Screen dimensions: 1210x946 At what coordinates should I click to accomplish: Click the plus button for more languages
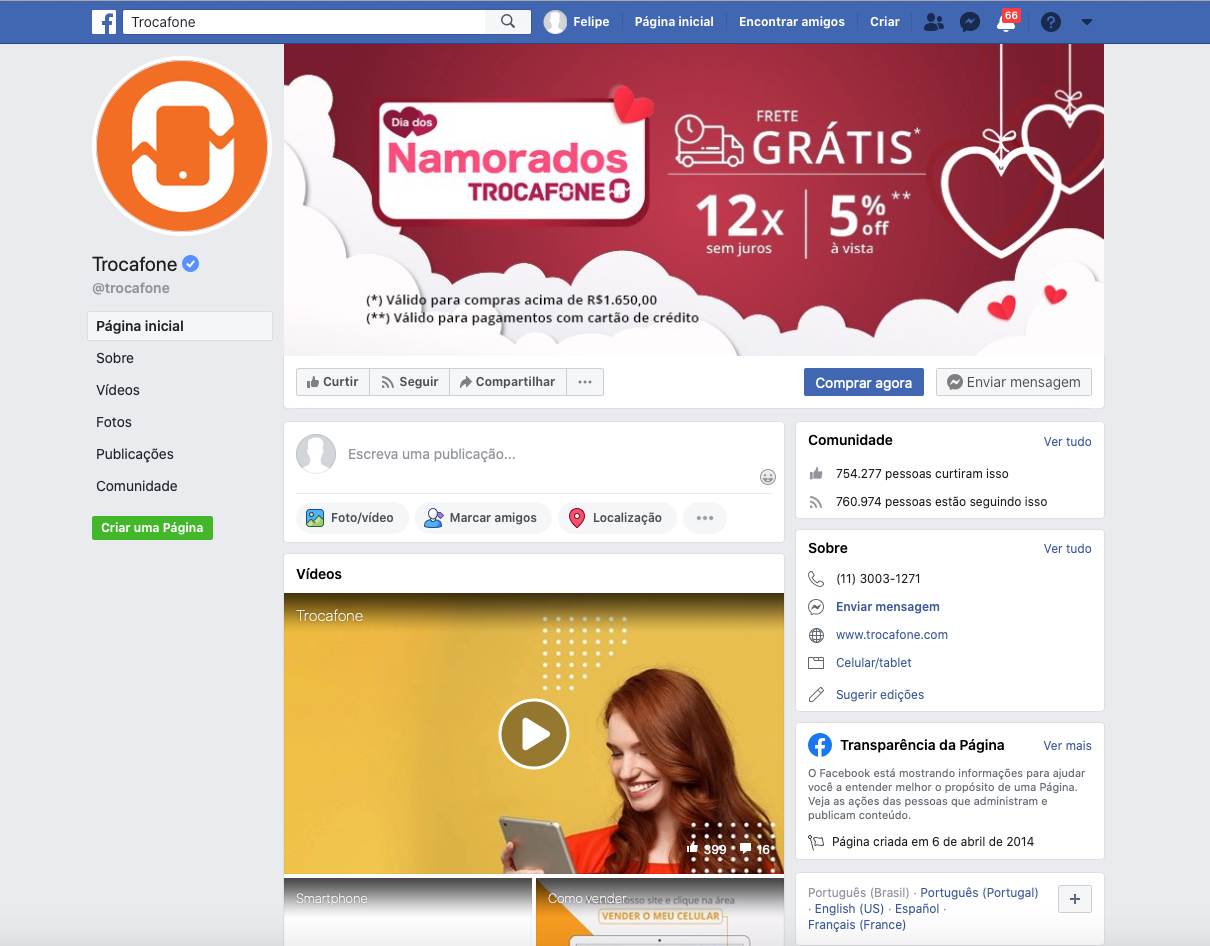pos(1075,899)
